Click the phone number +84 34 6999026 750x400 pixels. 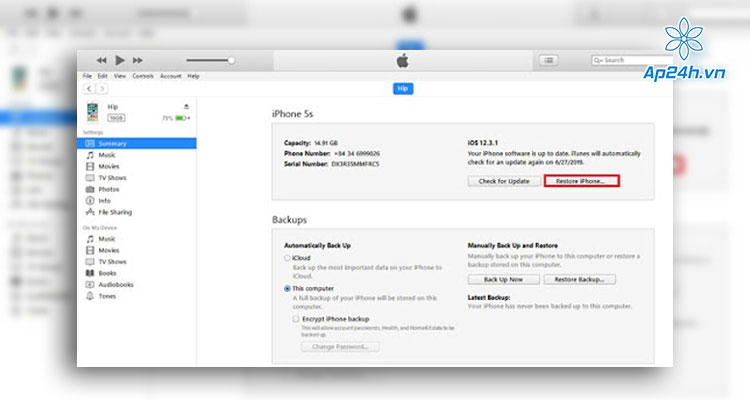(357, 154)
